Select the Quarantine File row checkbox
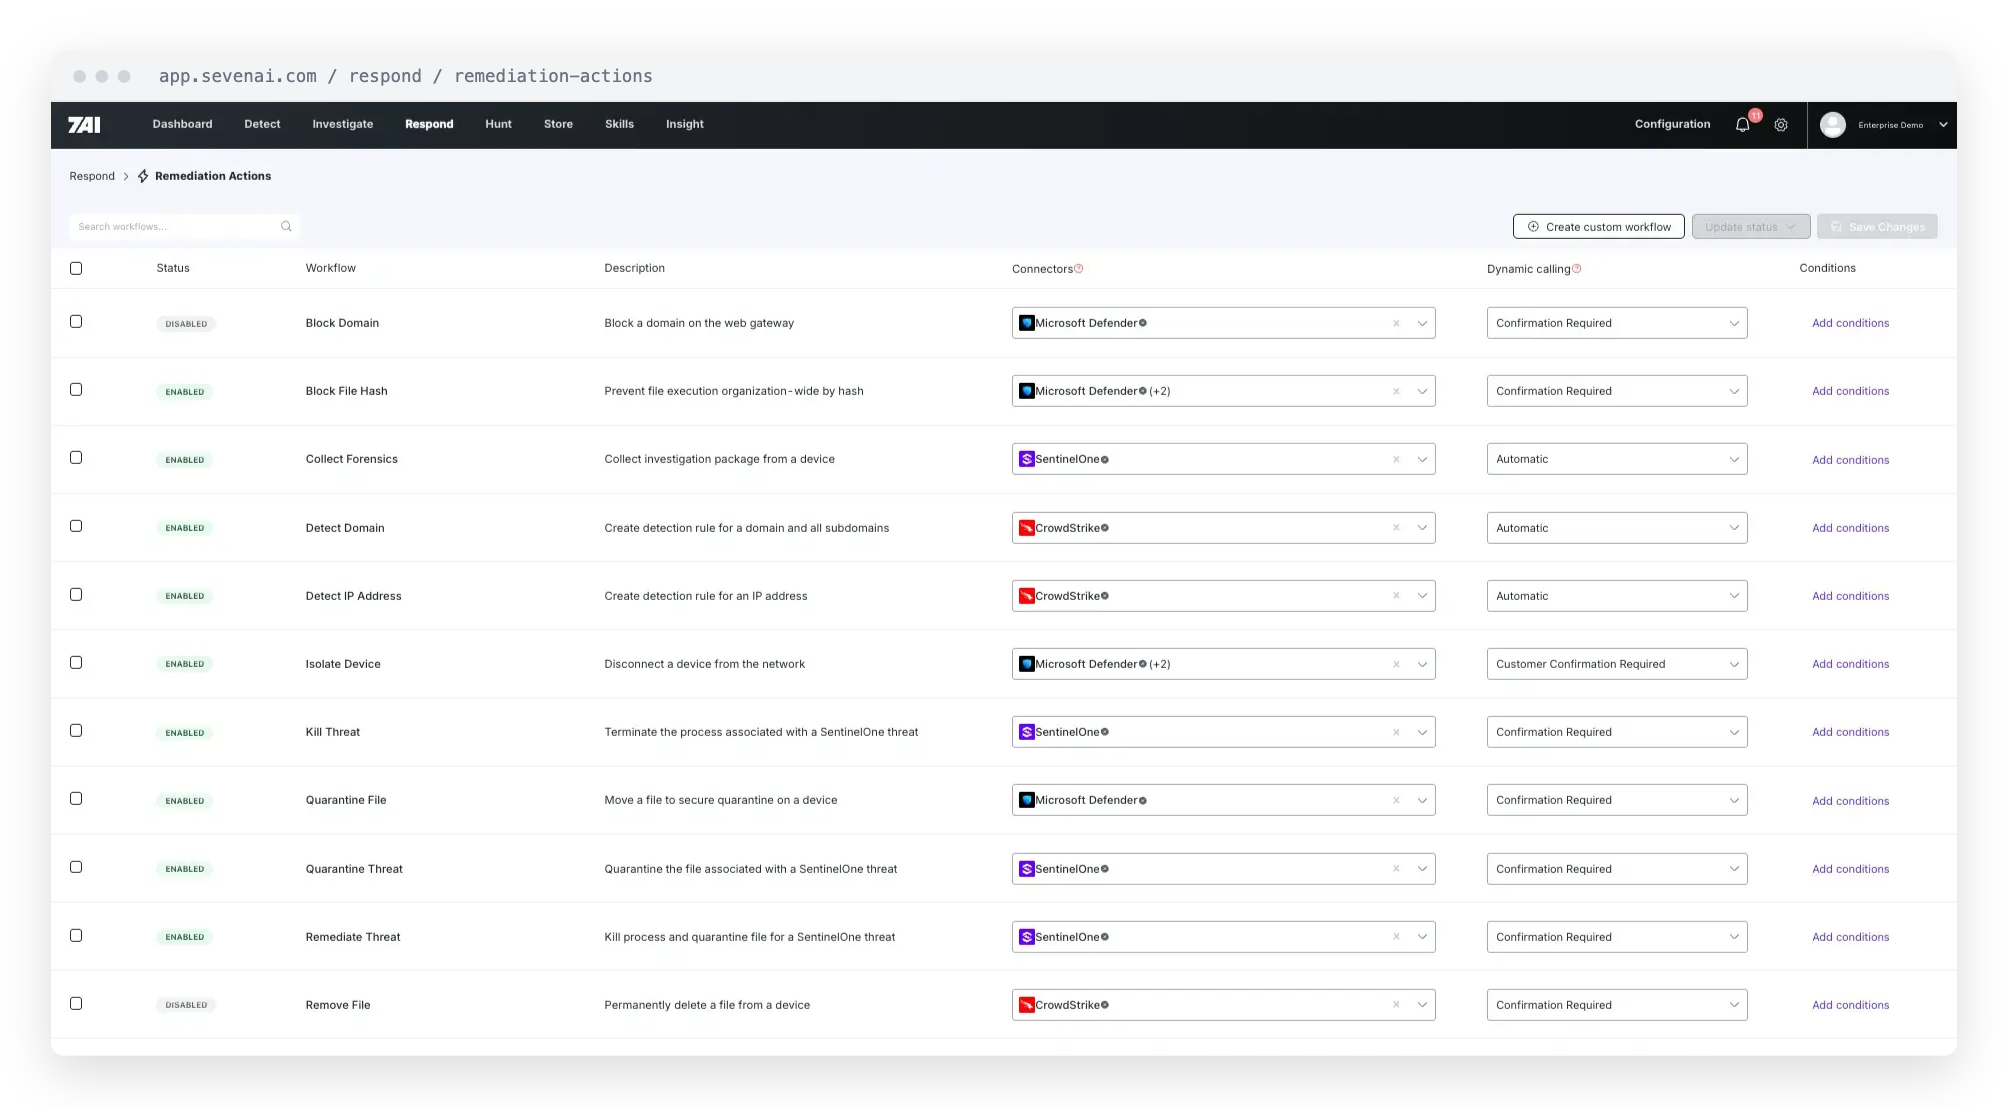 (x=76, y=798)
